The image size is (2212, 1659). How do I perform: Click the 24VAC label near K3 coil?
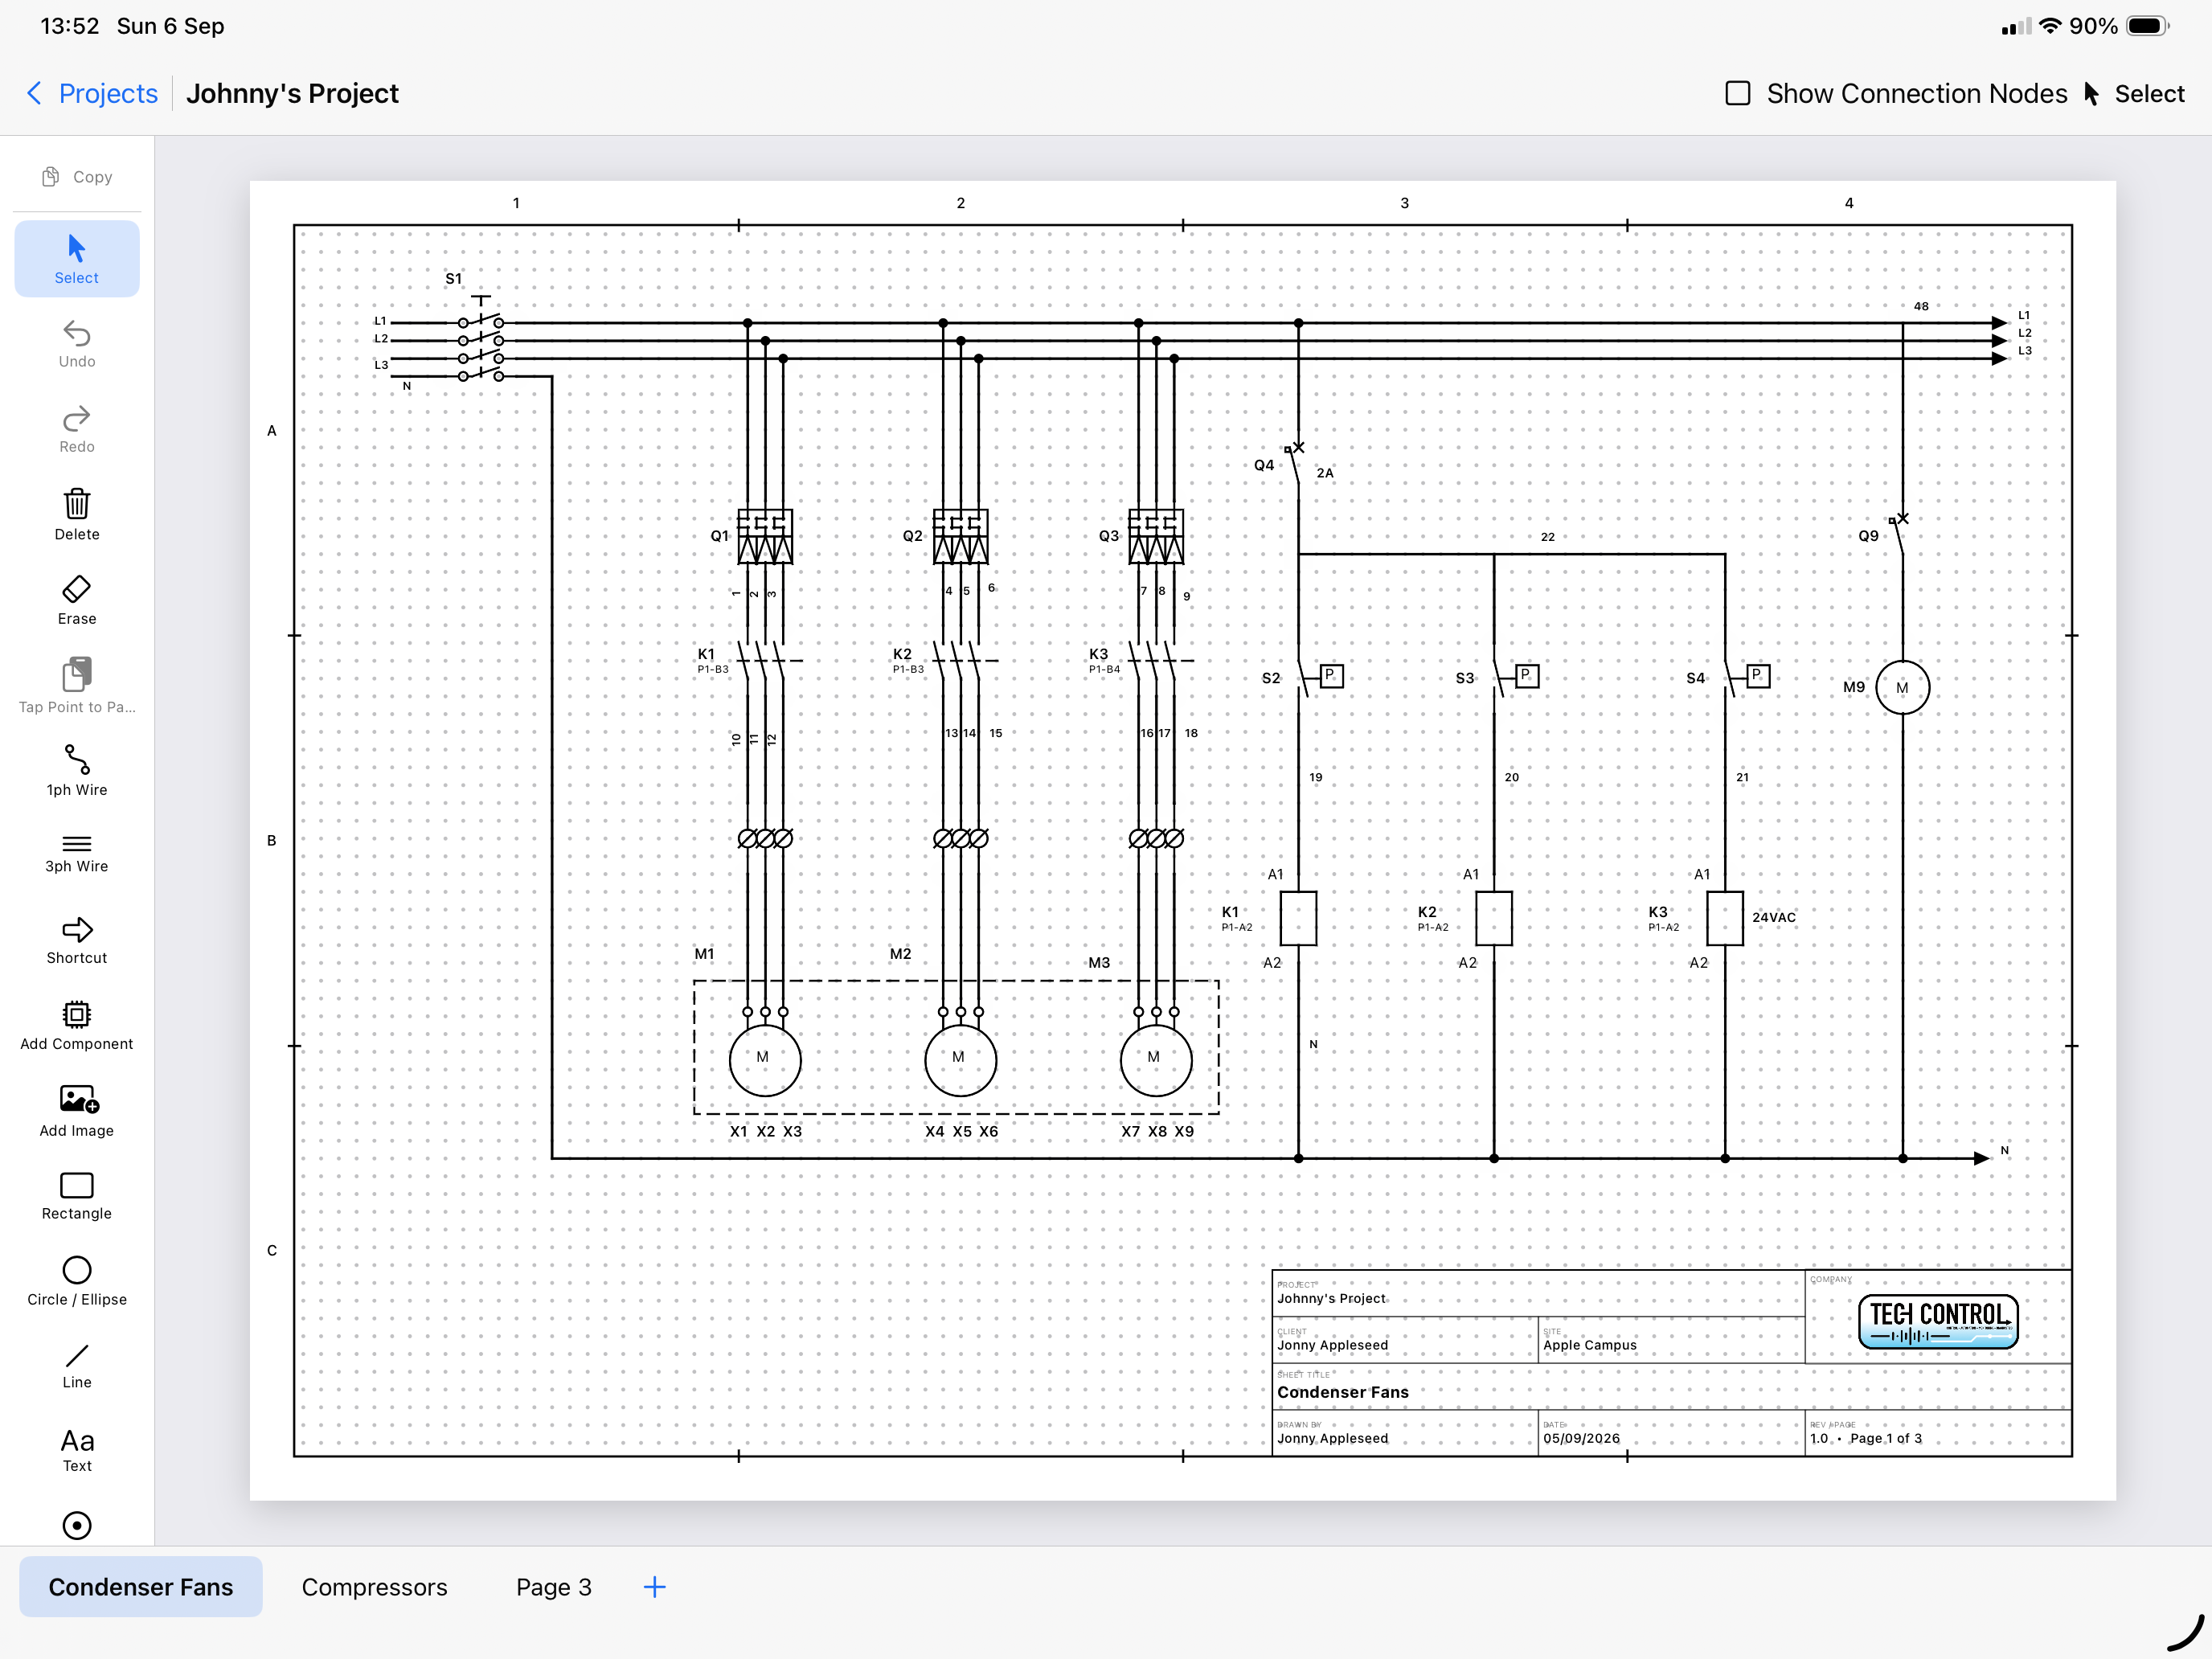pos(1773,917)
